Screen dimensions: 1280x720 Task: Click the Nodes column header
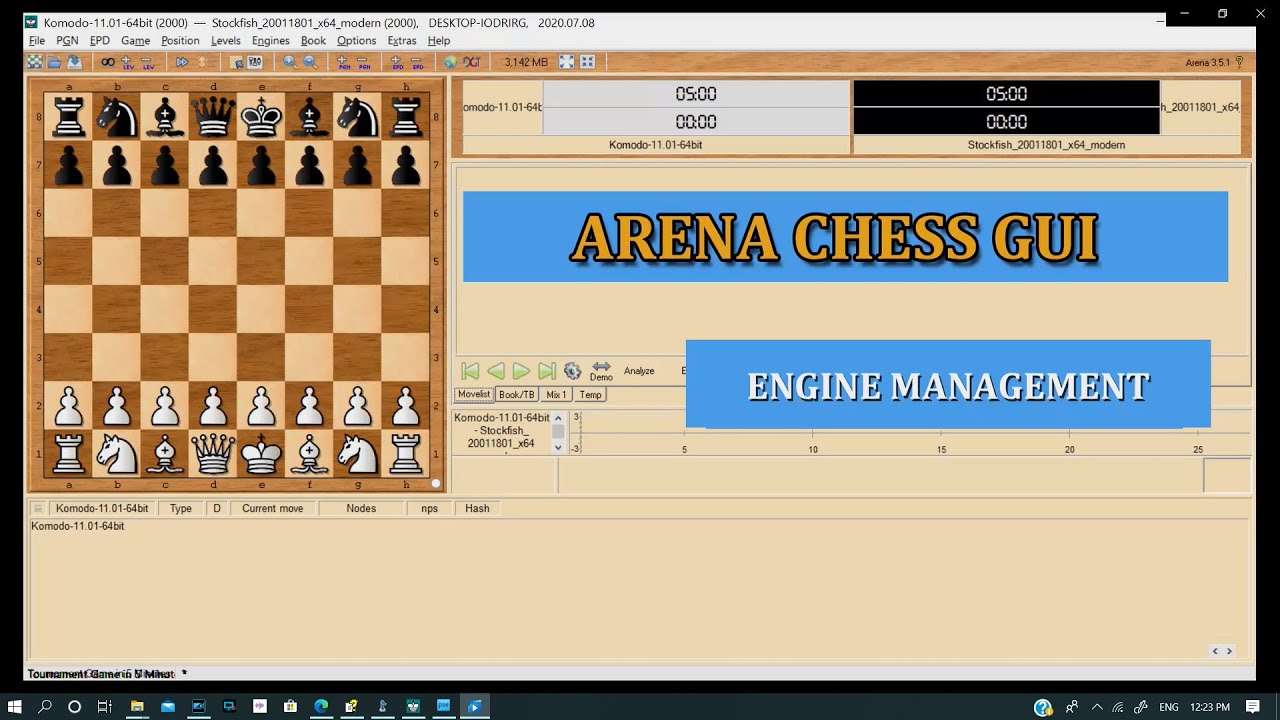(361, 508)
